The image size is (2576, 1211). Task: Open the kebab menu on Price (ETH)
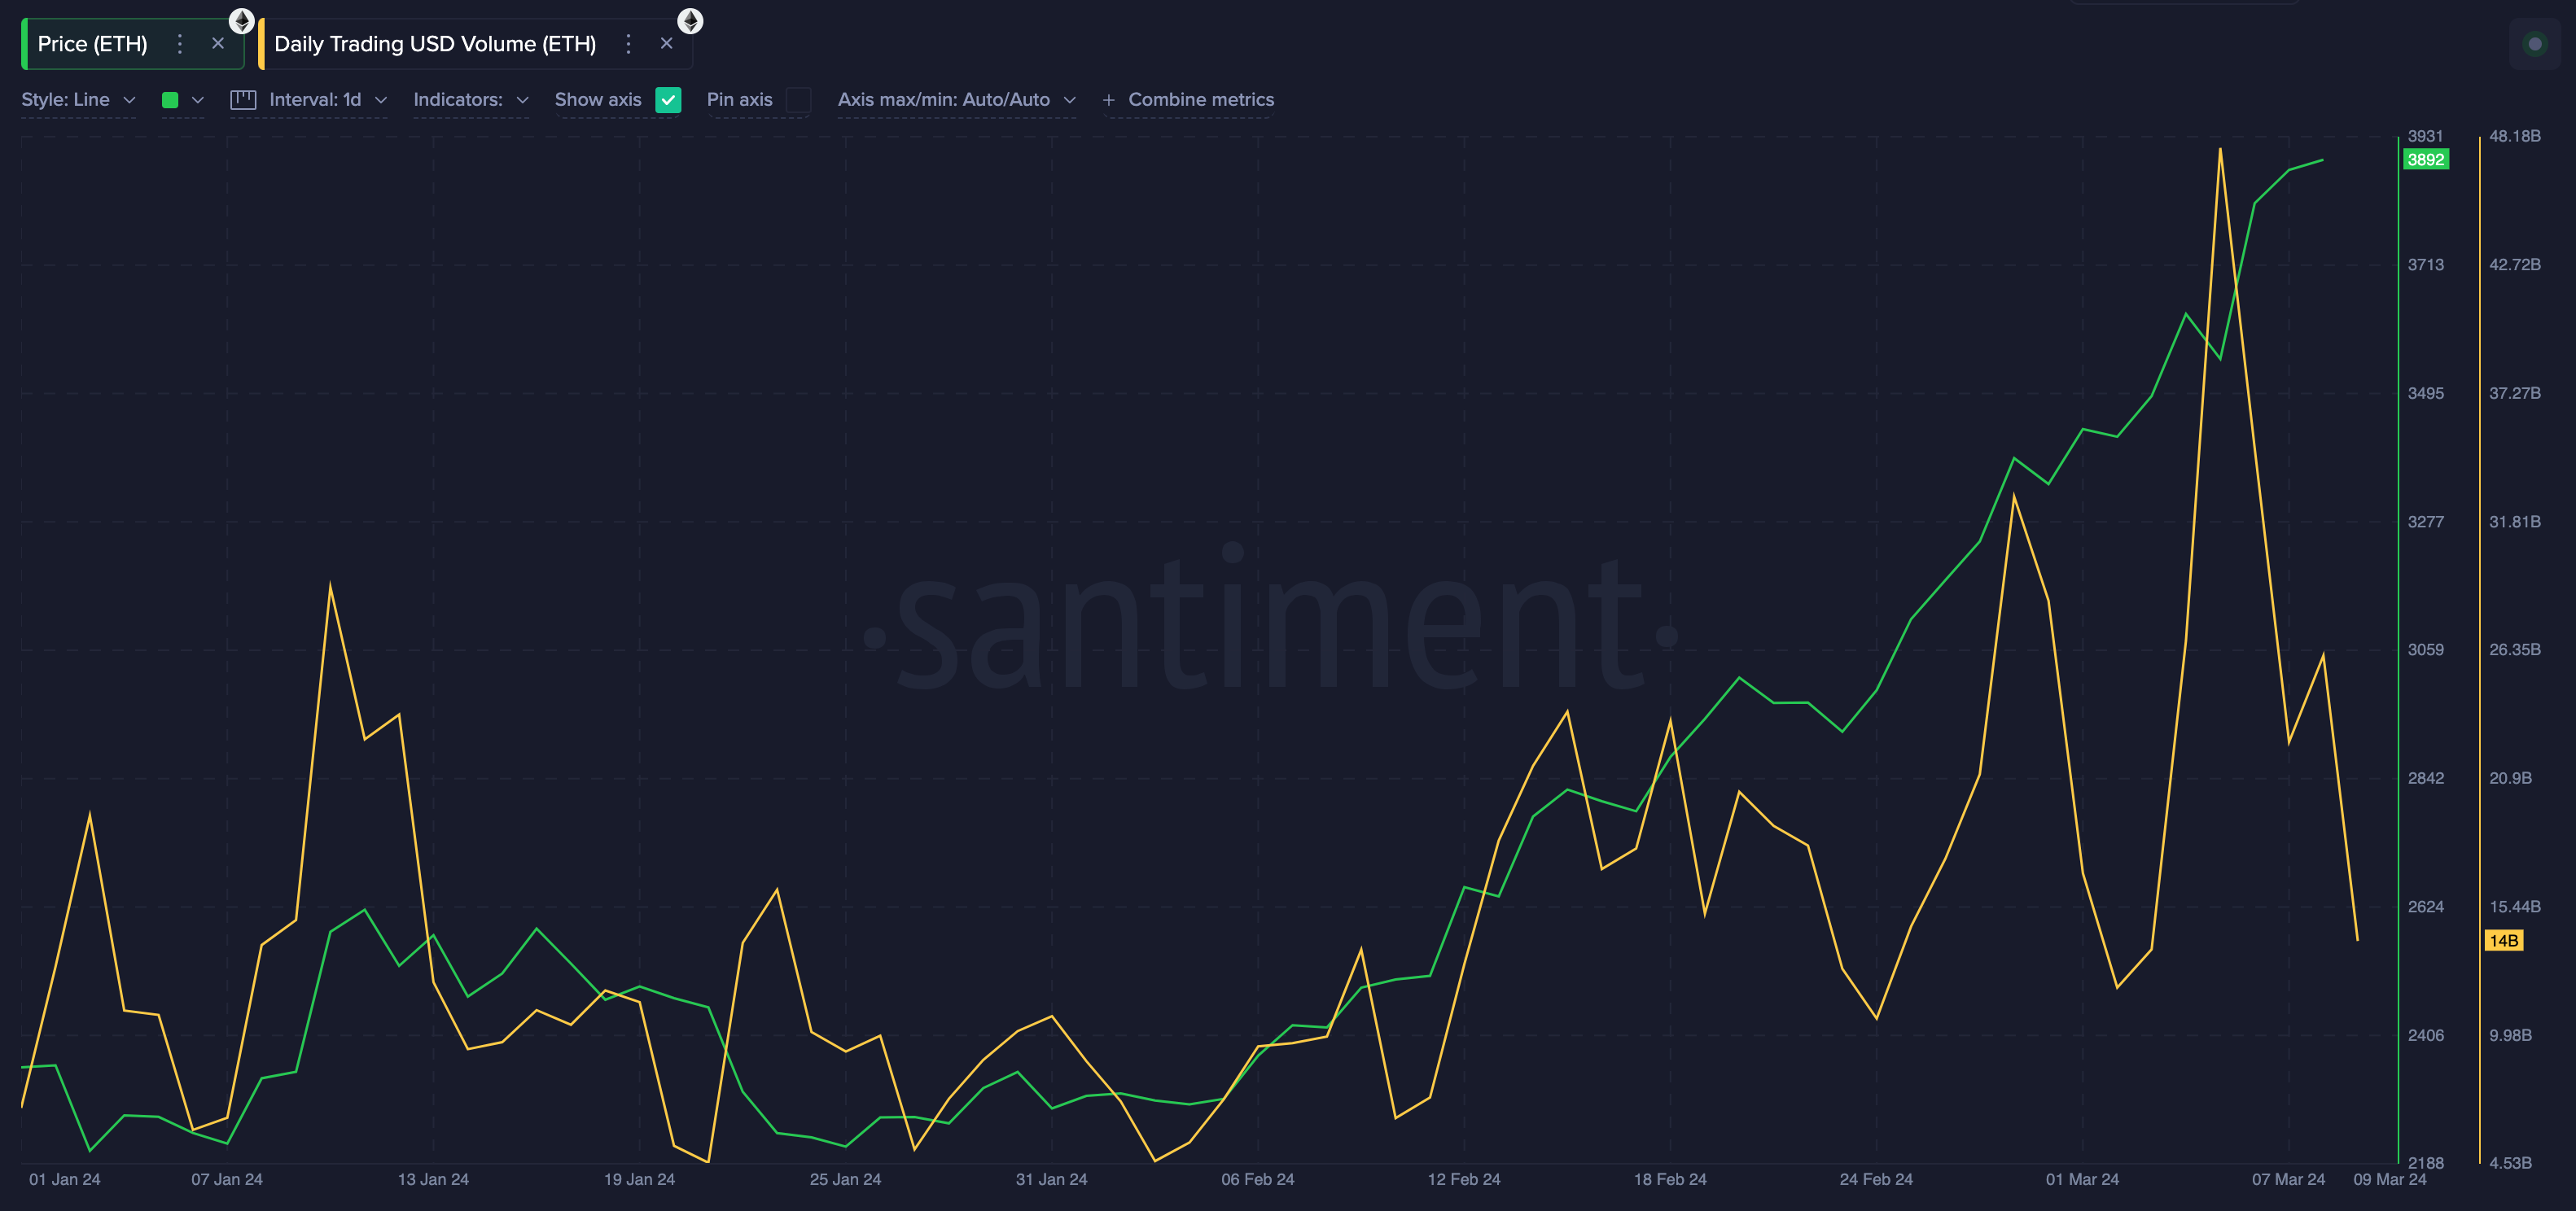coord(179,43)
